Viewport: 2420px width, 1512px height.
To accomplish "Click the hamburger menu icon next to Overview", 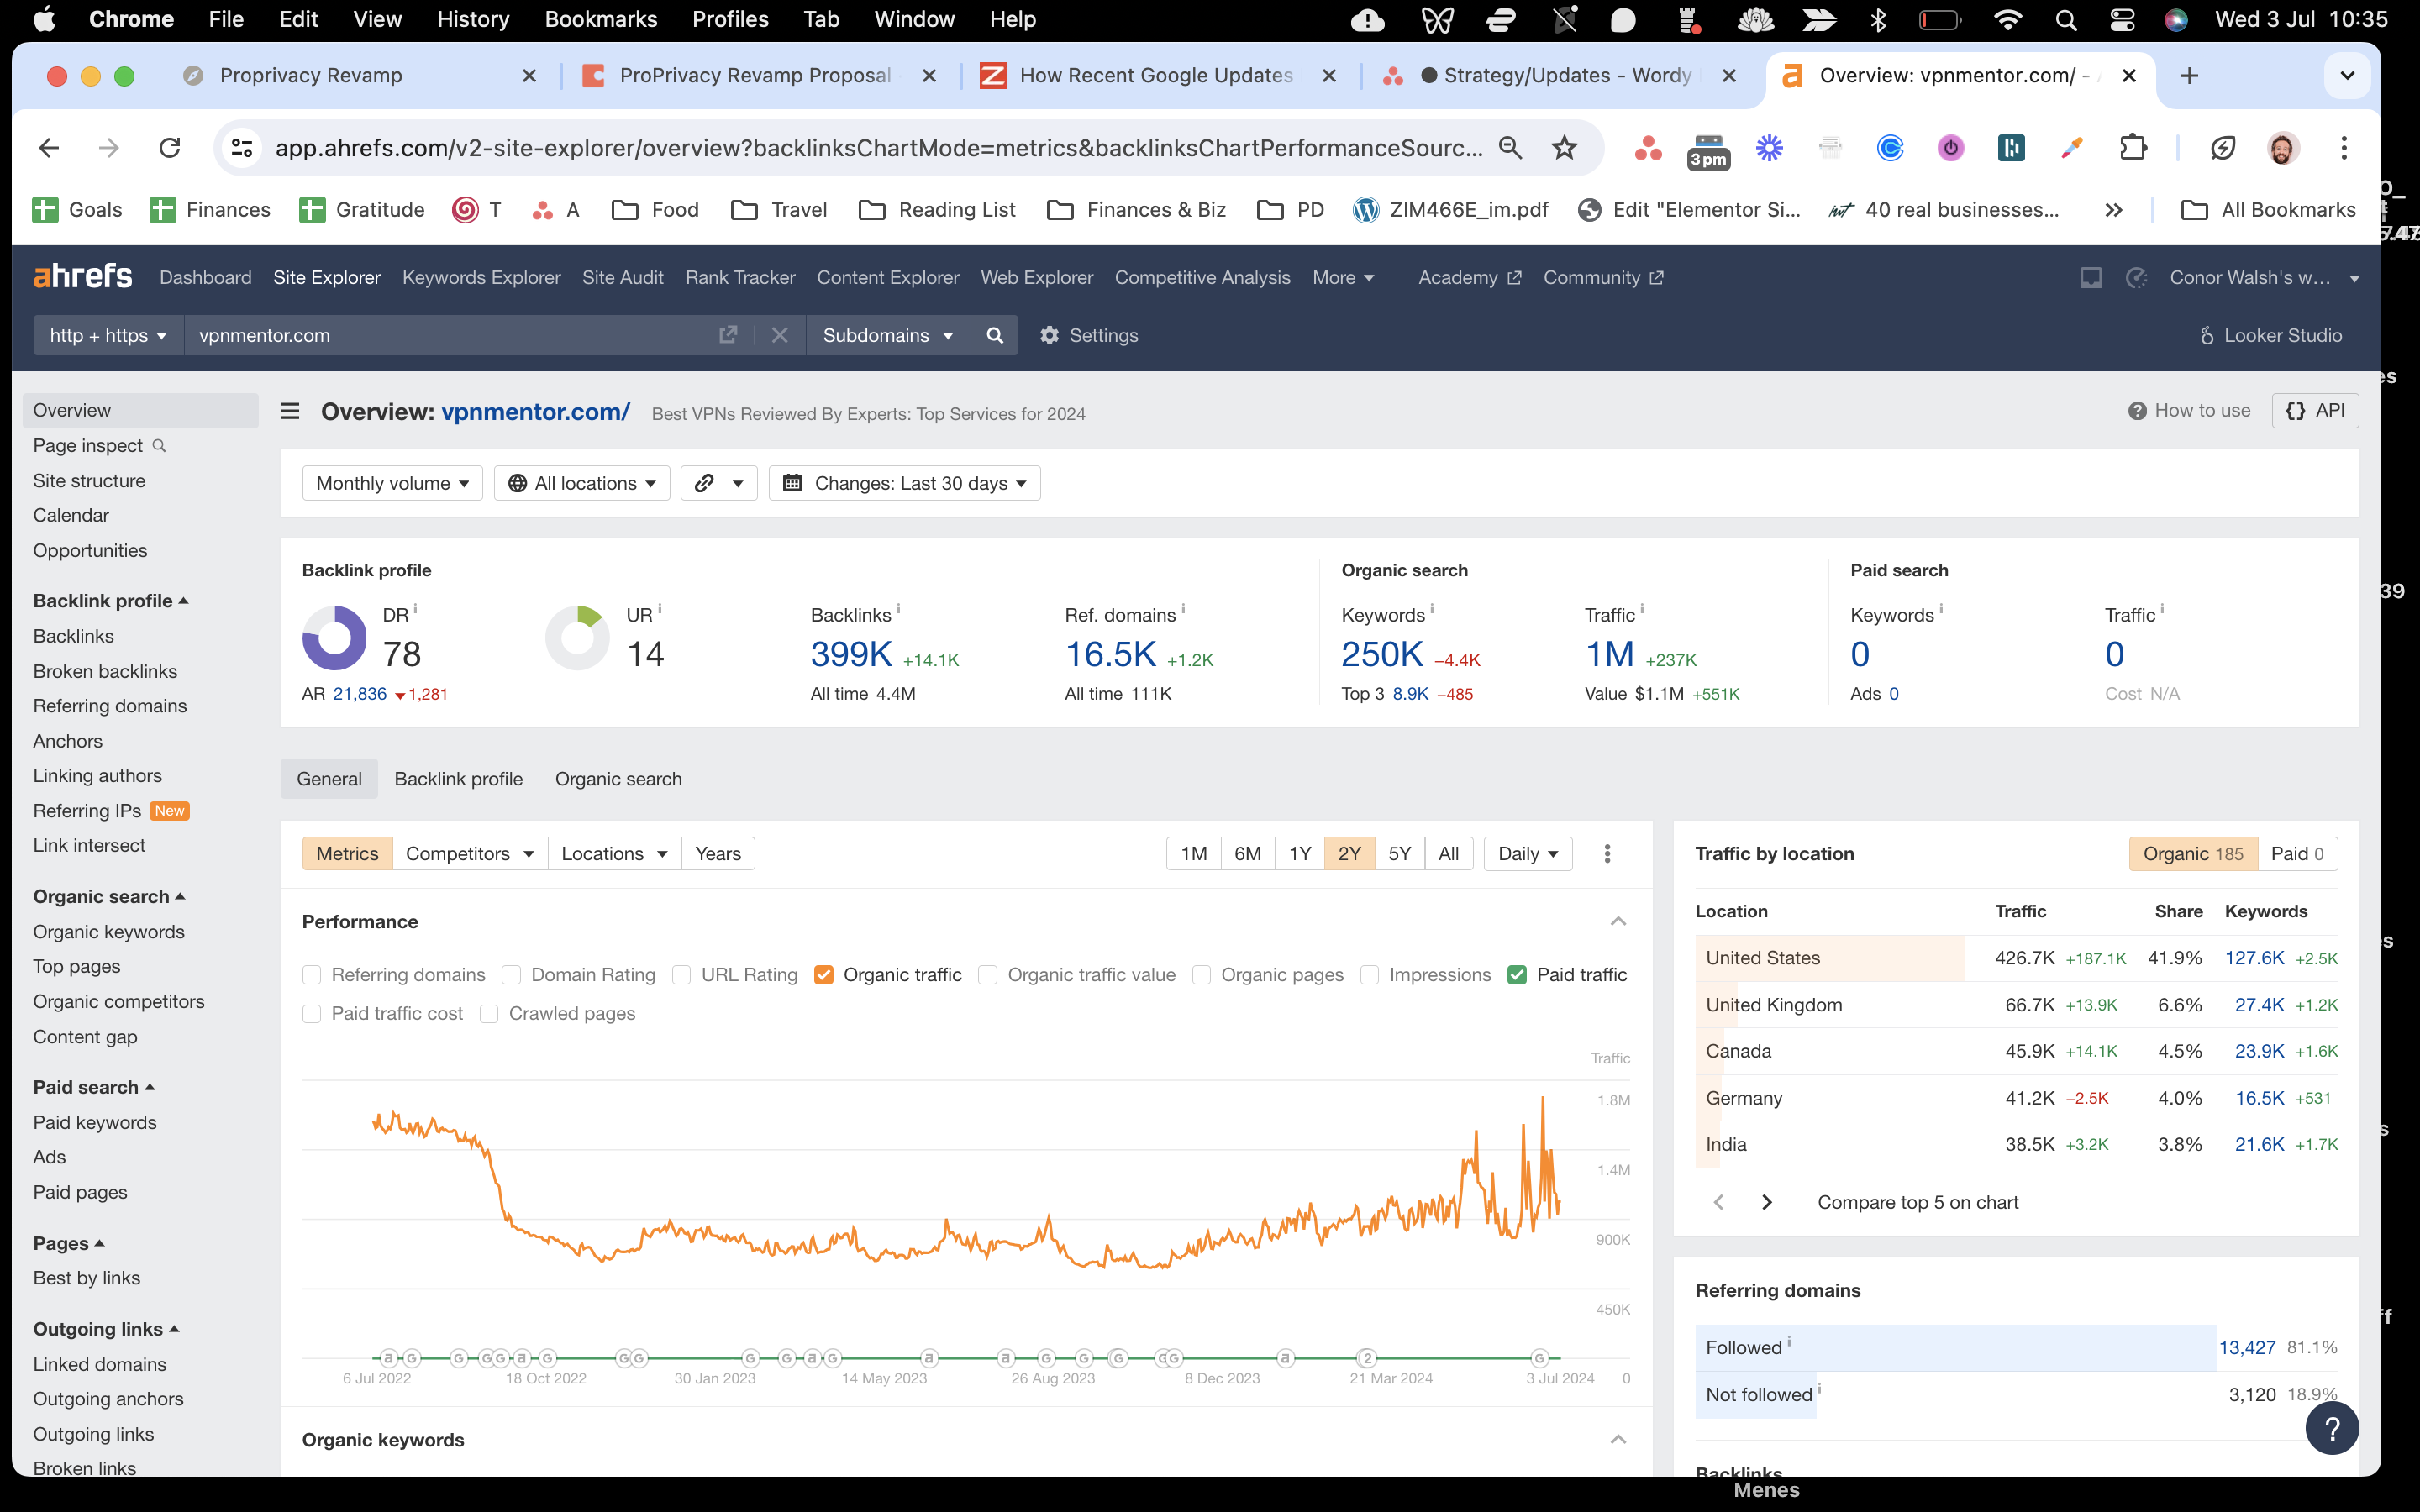I will click(x=290, y=411).
